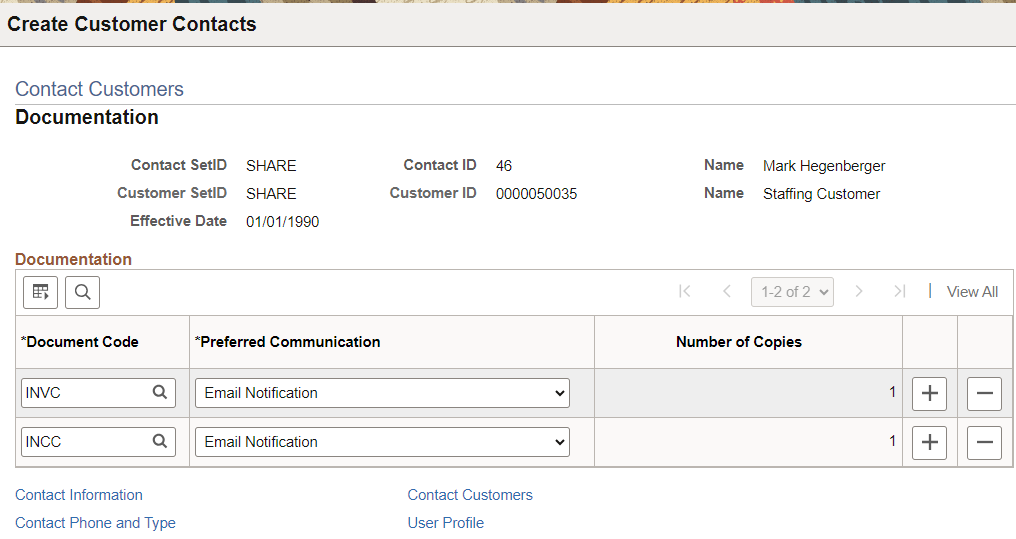Open the Contact Information link
Screen dimensions: 1016x539
pos(79,495)
